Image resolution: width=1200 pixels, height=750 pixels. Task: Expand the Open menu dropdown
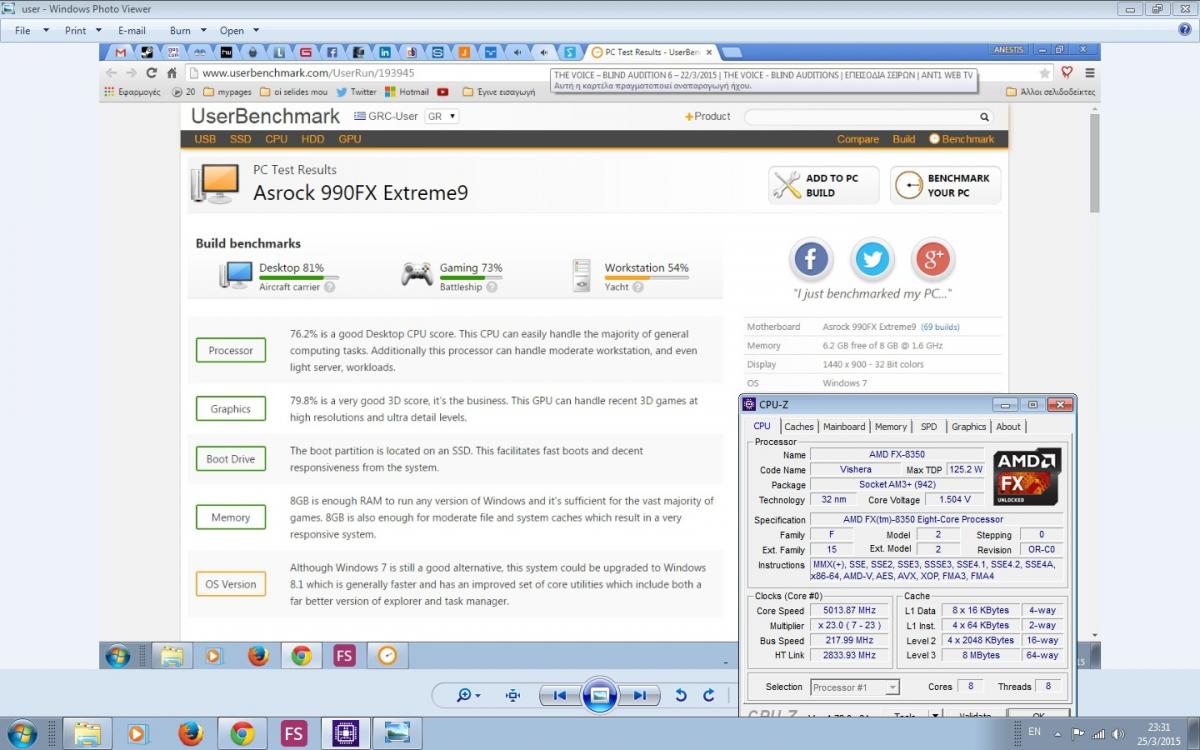point(239,31)
